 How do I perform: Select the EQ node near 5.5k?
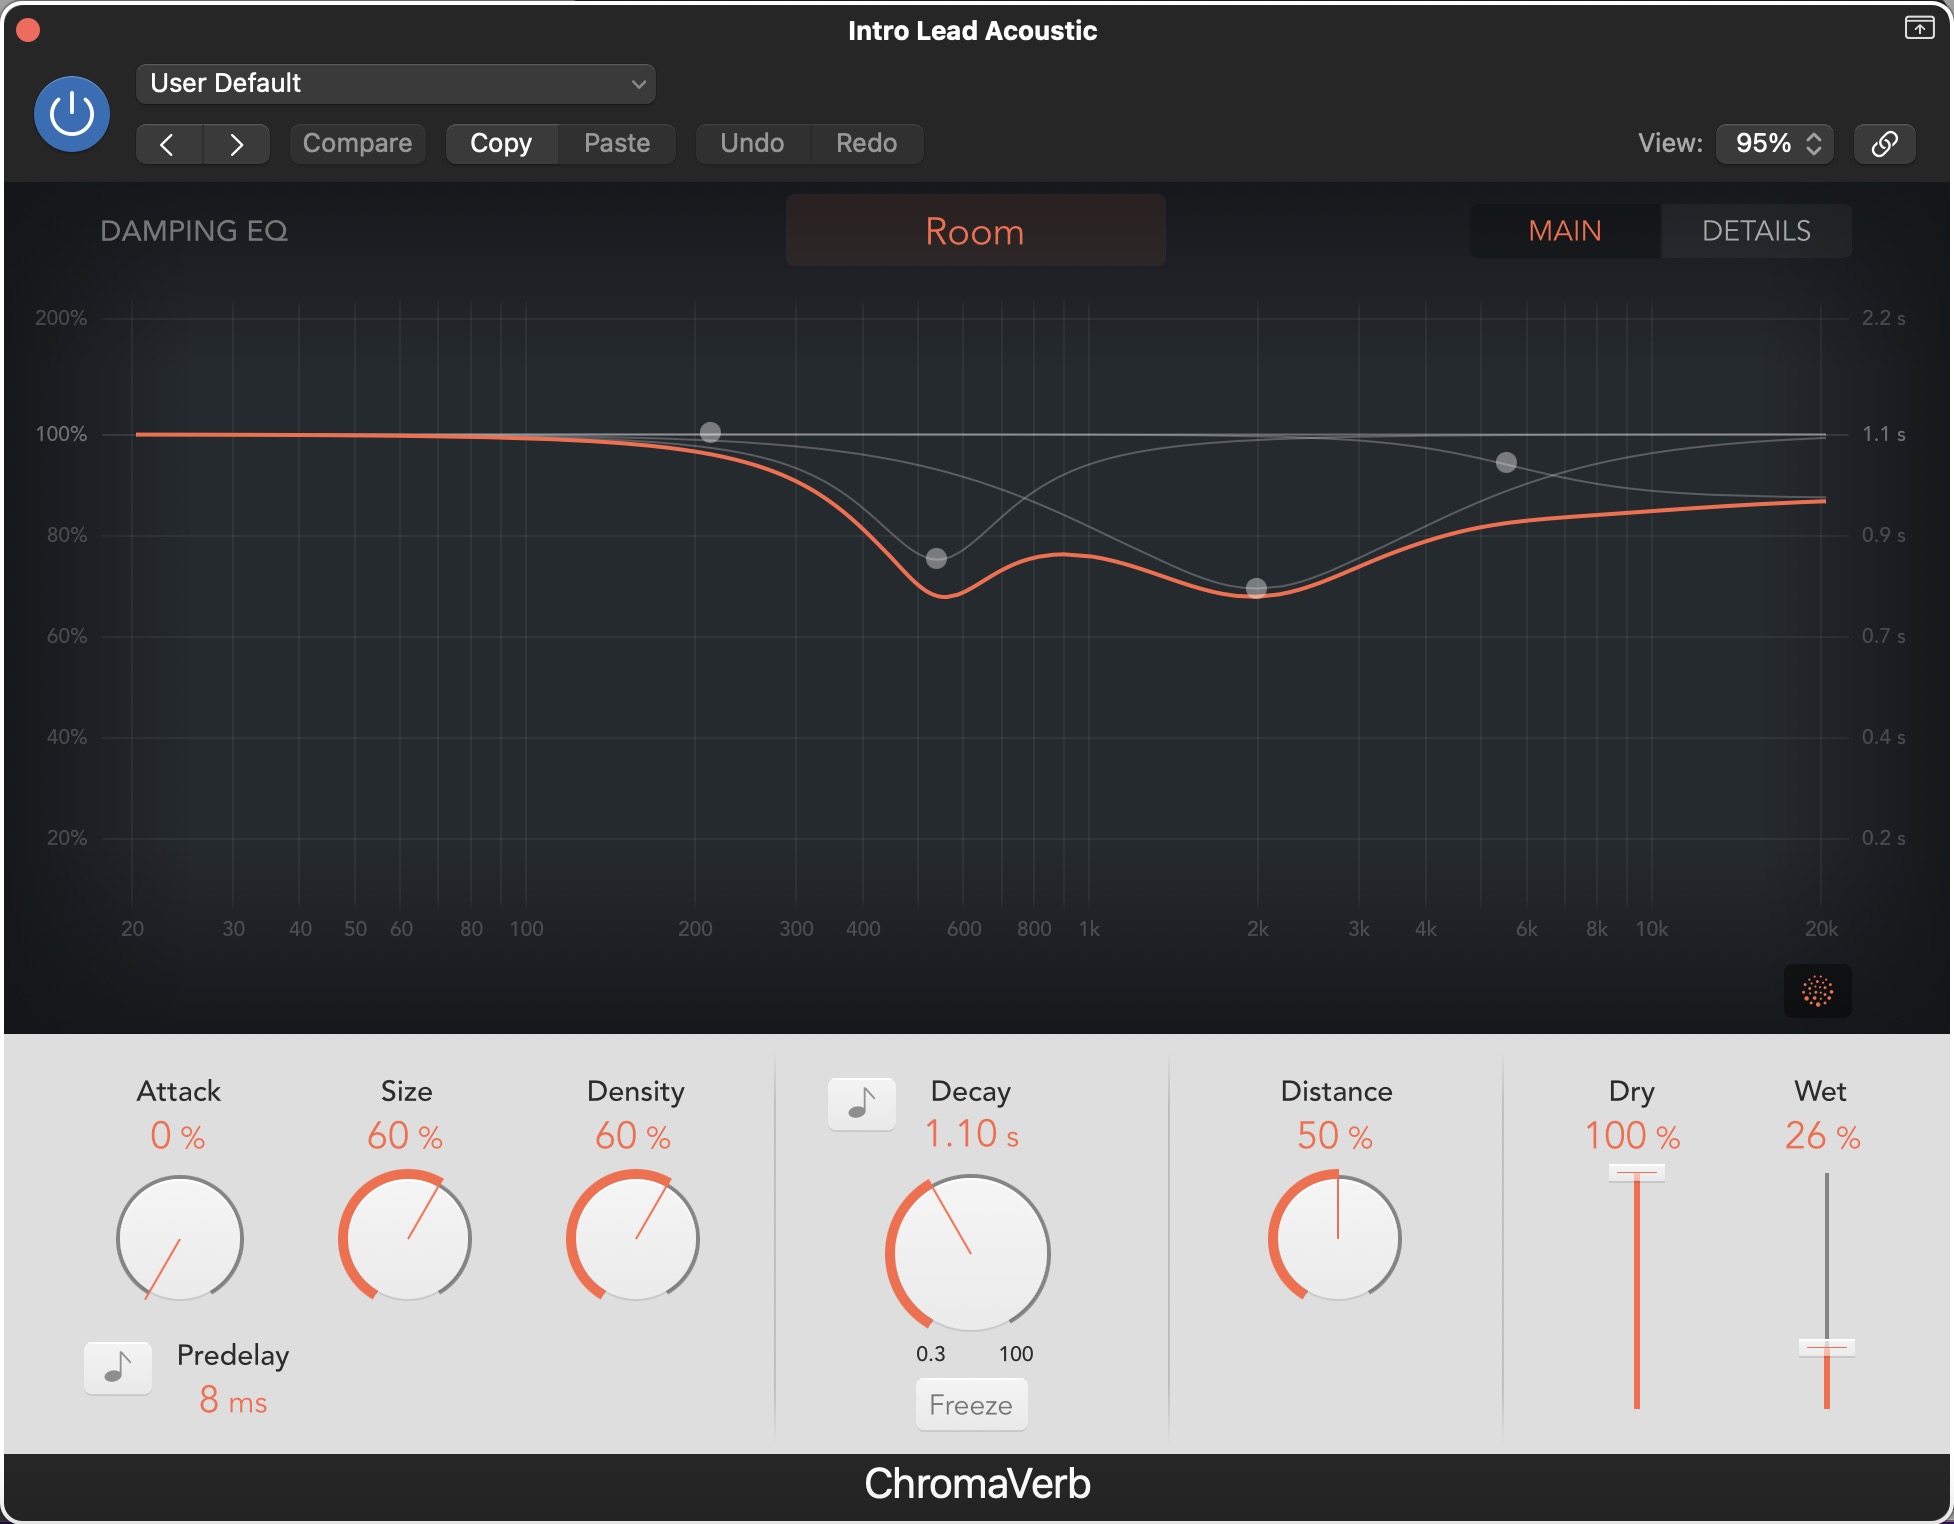pyautogui.click(x=1506, y=462)
